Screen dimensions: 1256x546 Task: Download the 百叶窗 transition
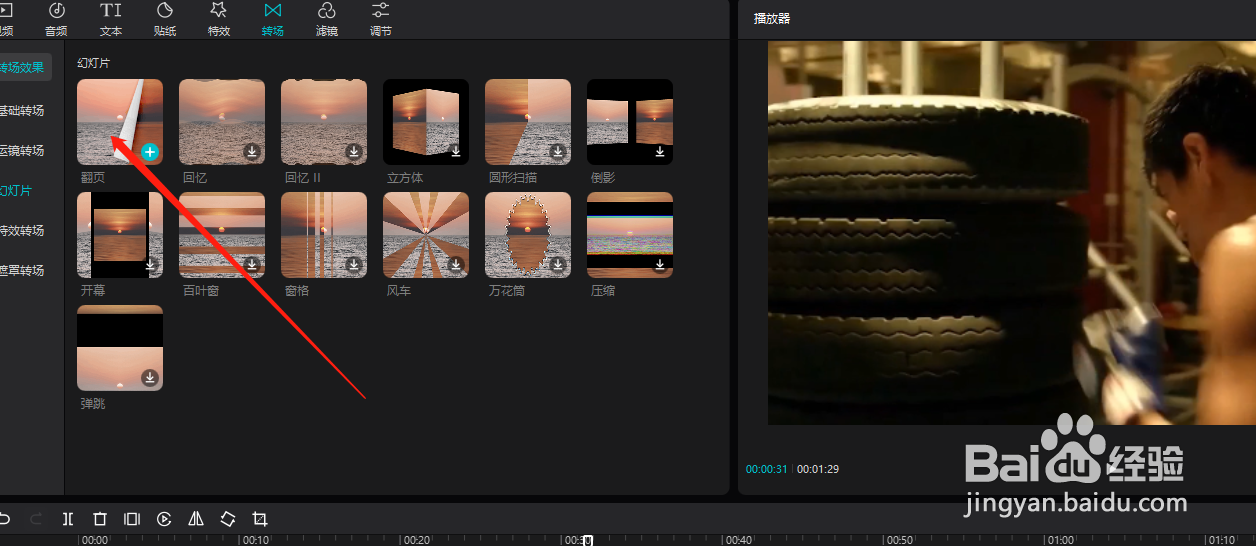pyautogui.click(x=251, y=265)
